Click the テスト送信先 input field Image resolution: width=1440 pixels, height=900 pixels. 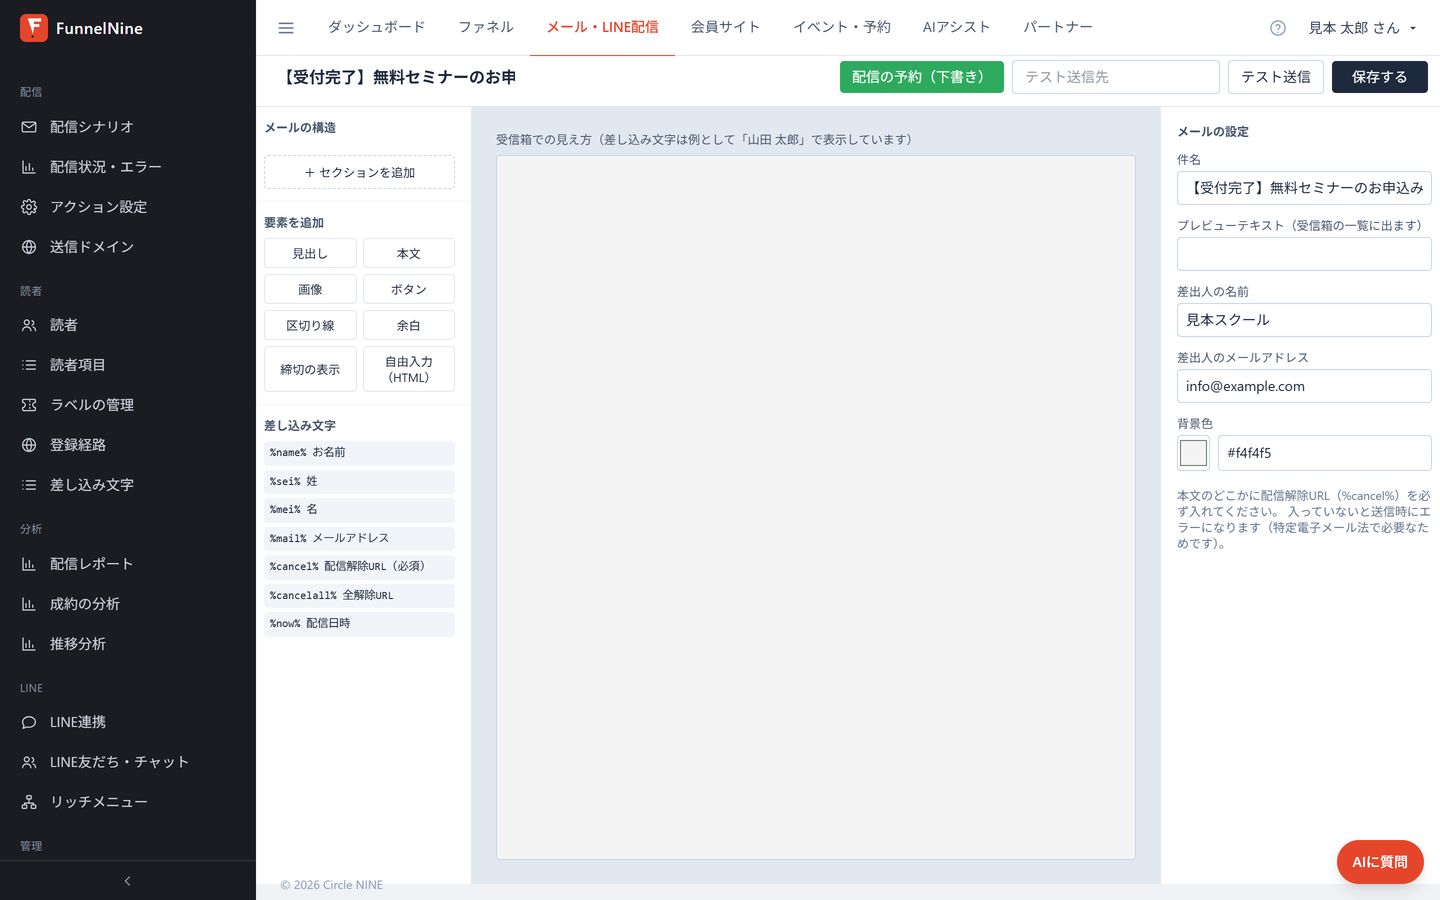point(1116,77)
